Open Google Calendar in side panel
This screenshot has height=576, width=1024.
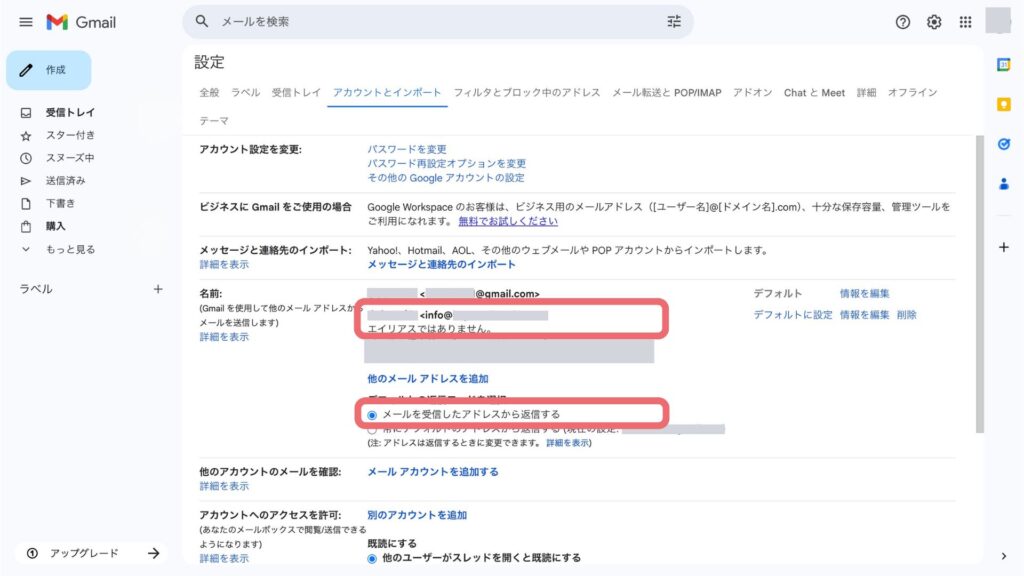[x=1004, y=65]
